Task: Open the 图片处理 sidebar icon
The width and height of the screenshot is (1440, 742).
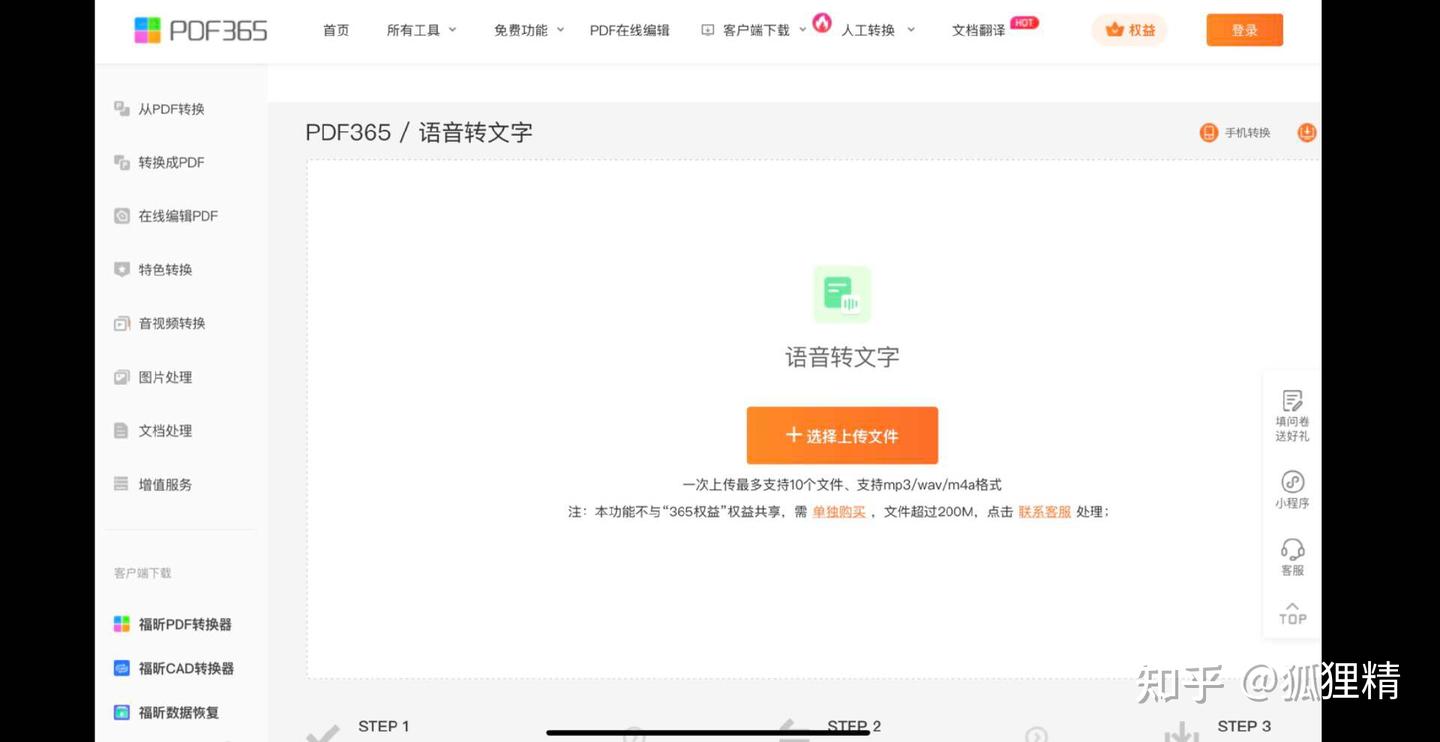Action: 122,377
